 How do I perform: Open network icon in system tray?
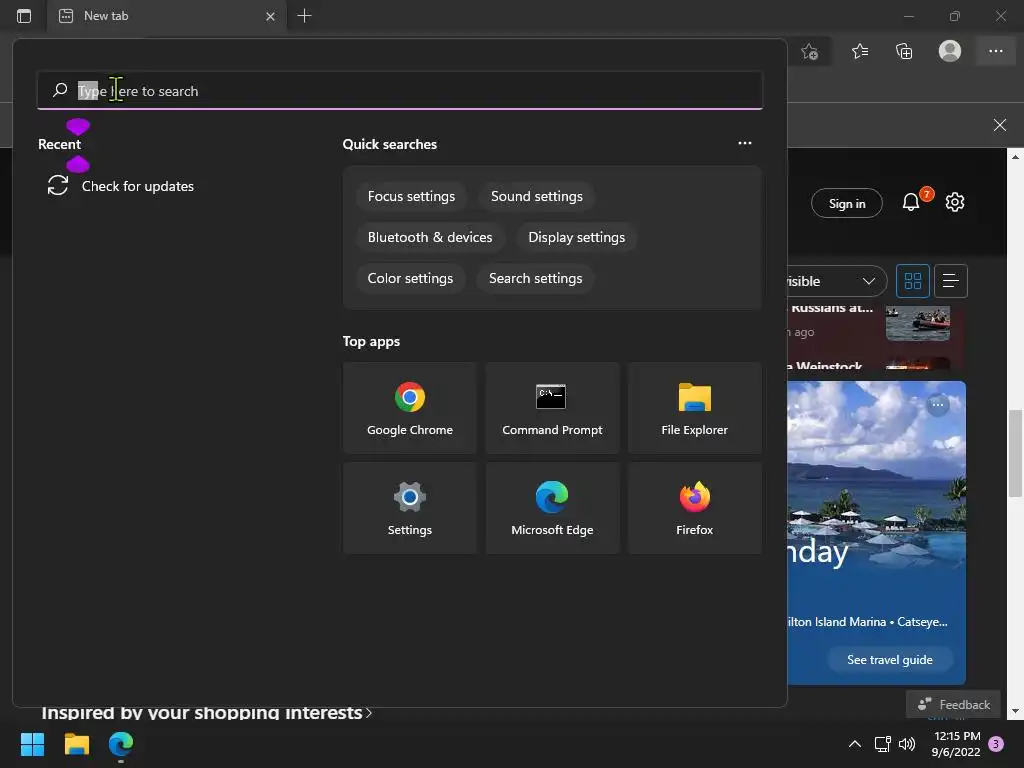(882, 744)
